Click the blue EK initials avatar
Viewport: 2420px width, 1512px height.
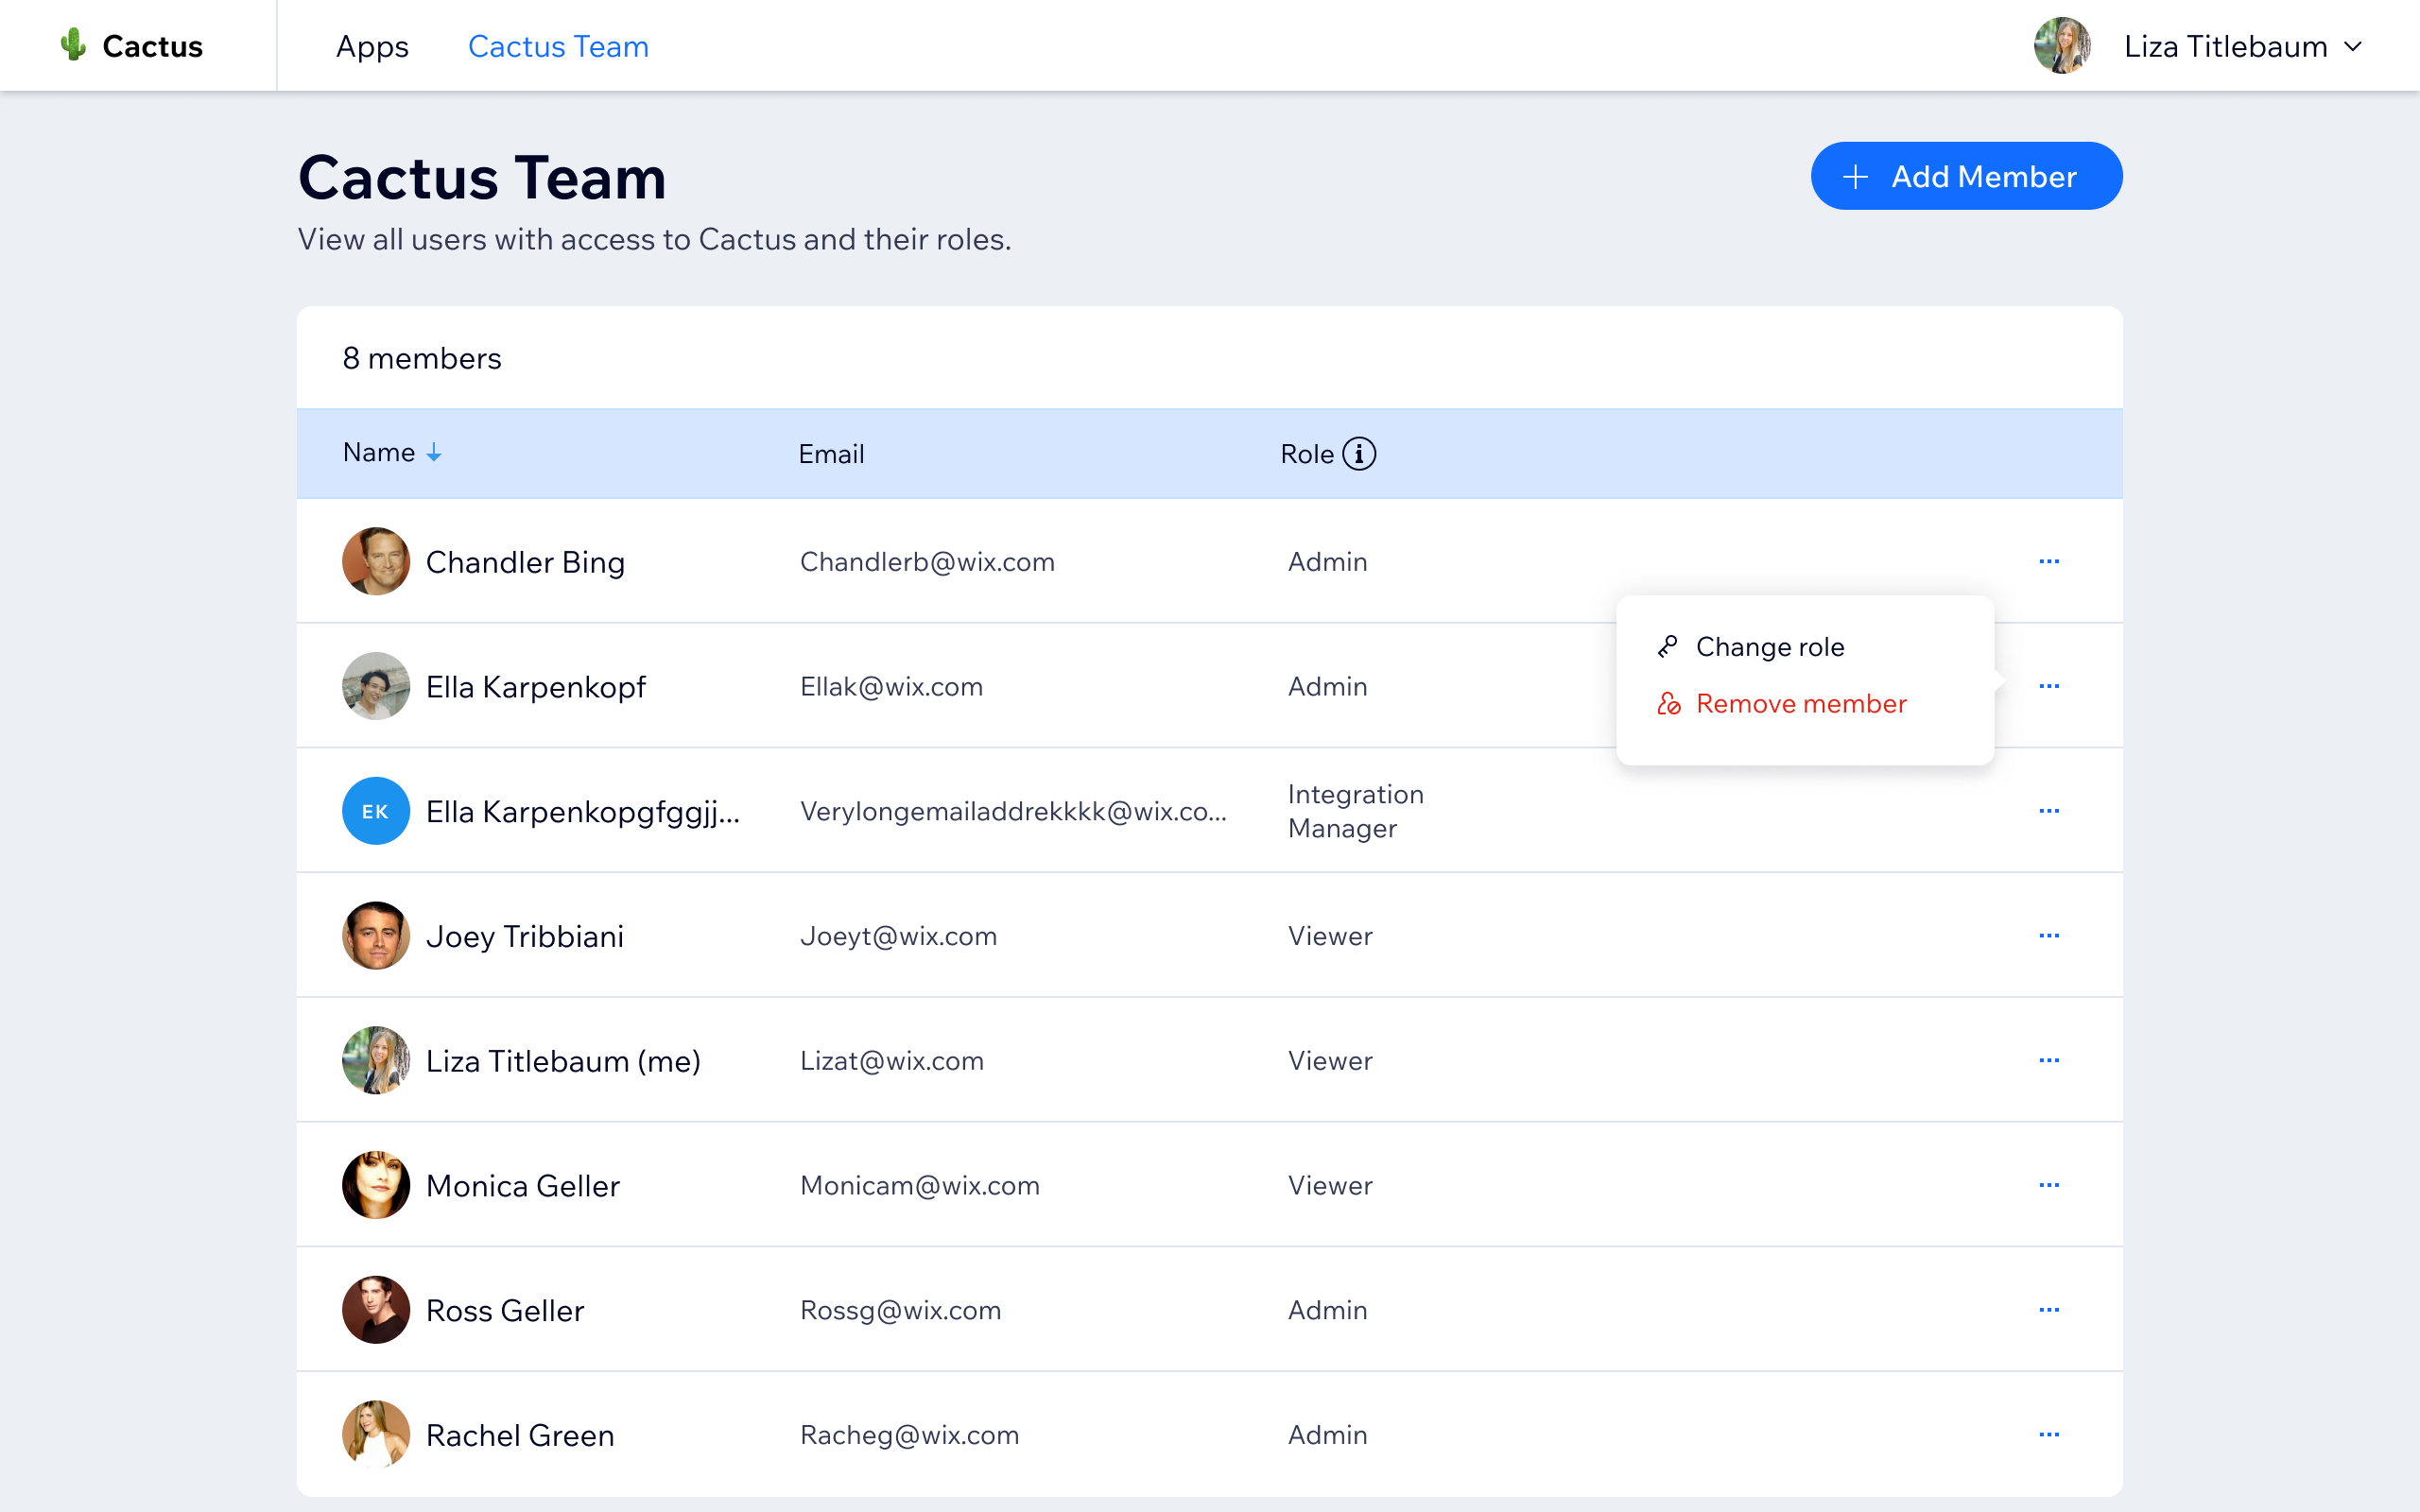click(x=376, y=811)
